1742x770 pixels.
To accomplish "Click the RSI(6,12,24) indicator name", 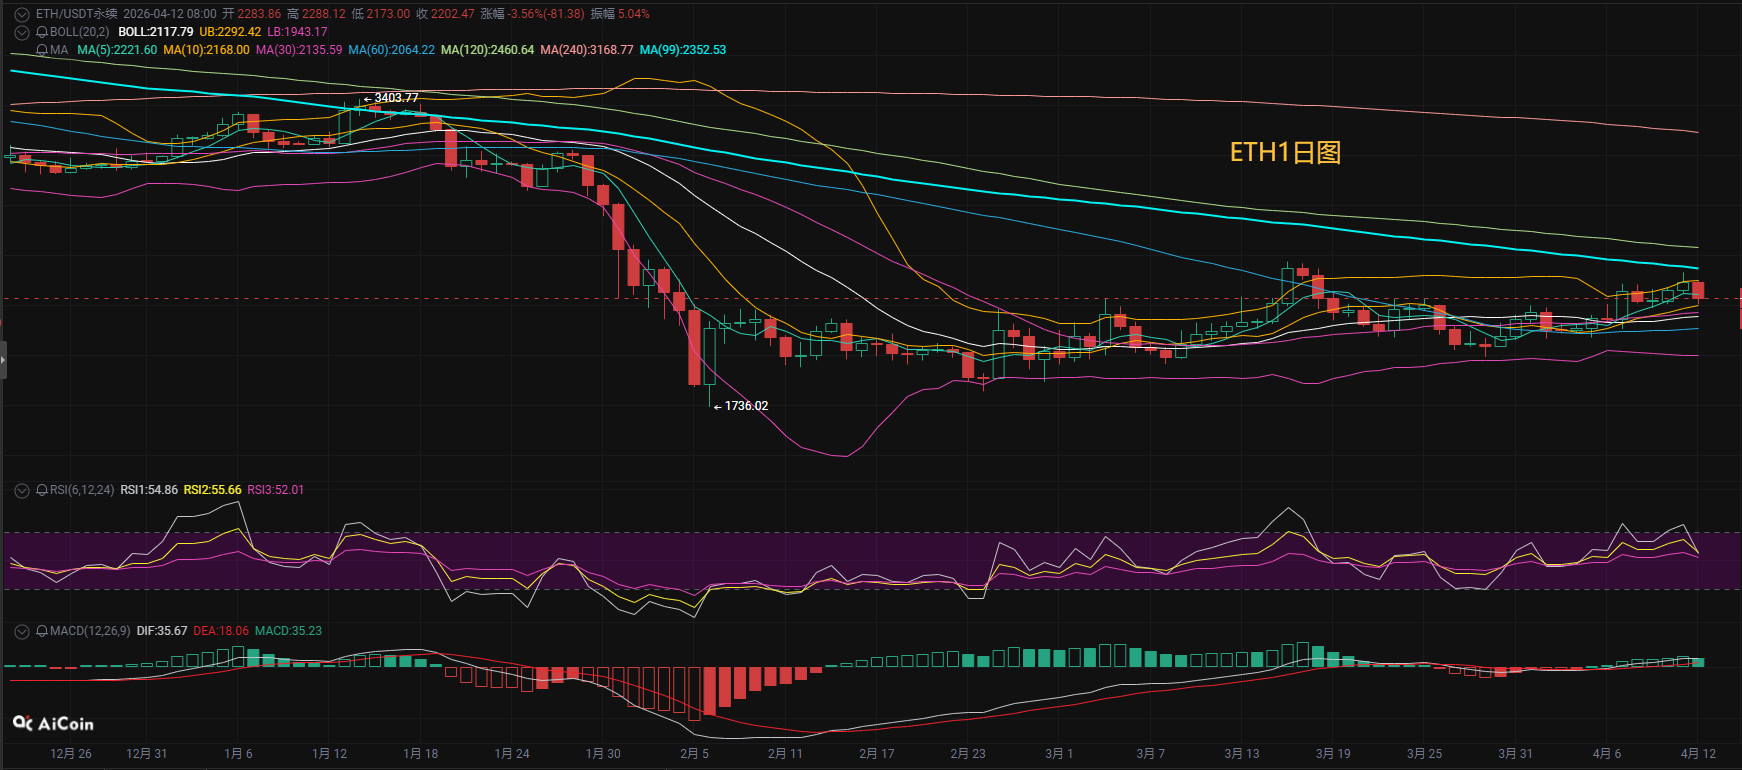I will [82, 490].
